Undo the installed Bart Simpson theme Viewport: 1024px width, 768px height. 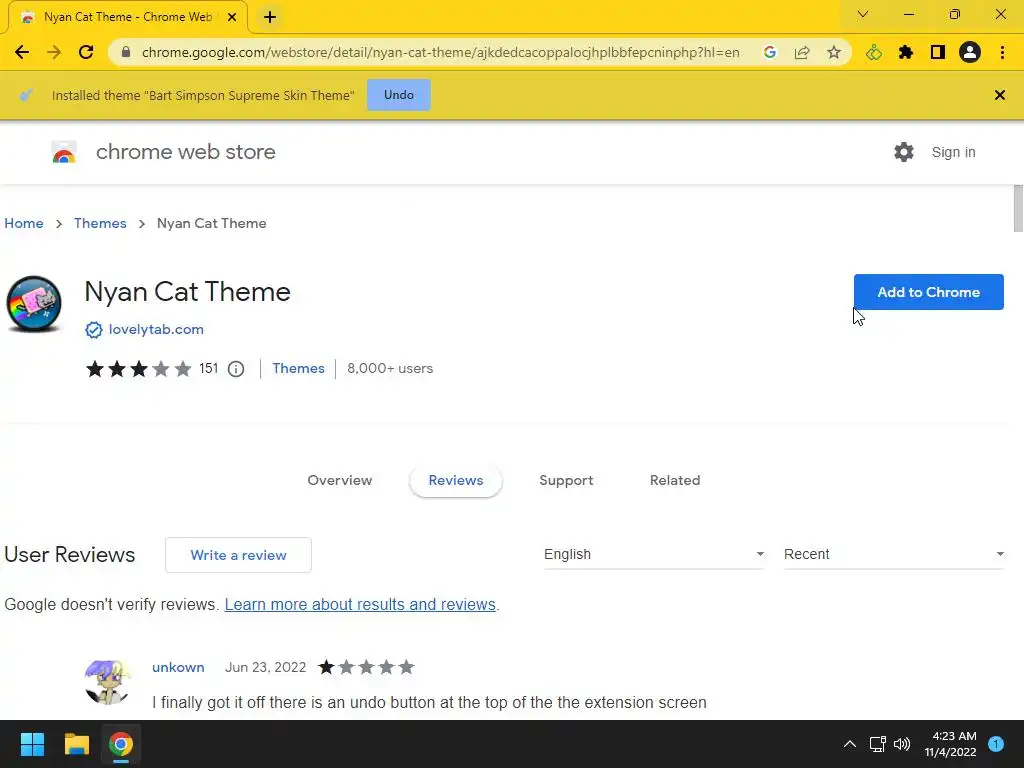tap(398, 95)
